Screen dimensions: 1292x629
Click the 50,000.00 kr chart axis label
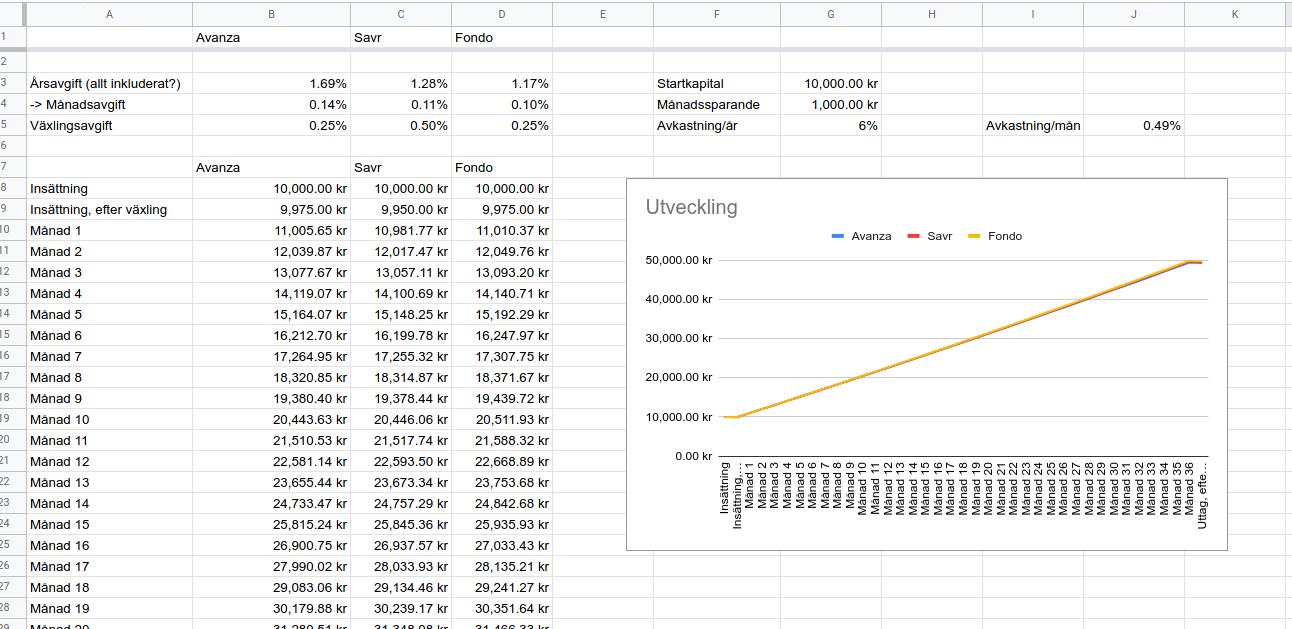680,260
